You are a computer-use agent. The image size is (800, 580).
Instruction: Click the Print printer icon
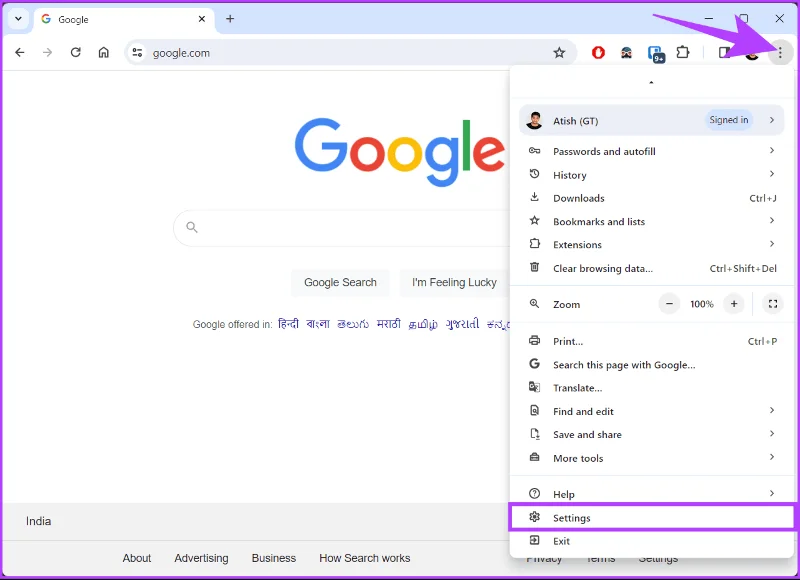pyautogui.click(x=534, y=340)
